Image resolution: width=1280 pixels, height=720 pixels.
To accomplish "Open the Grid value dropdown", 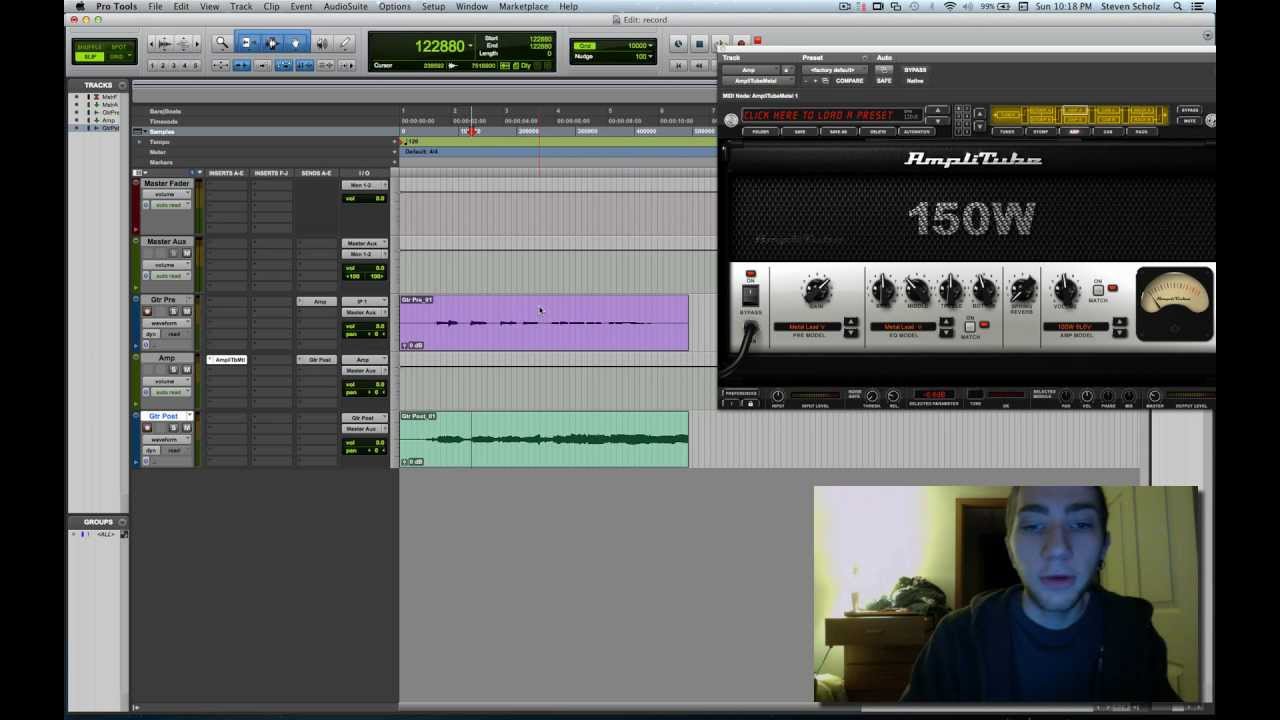I will [x=651, y=46].
